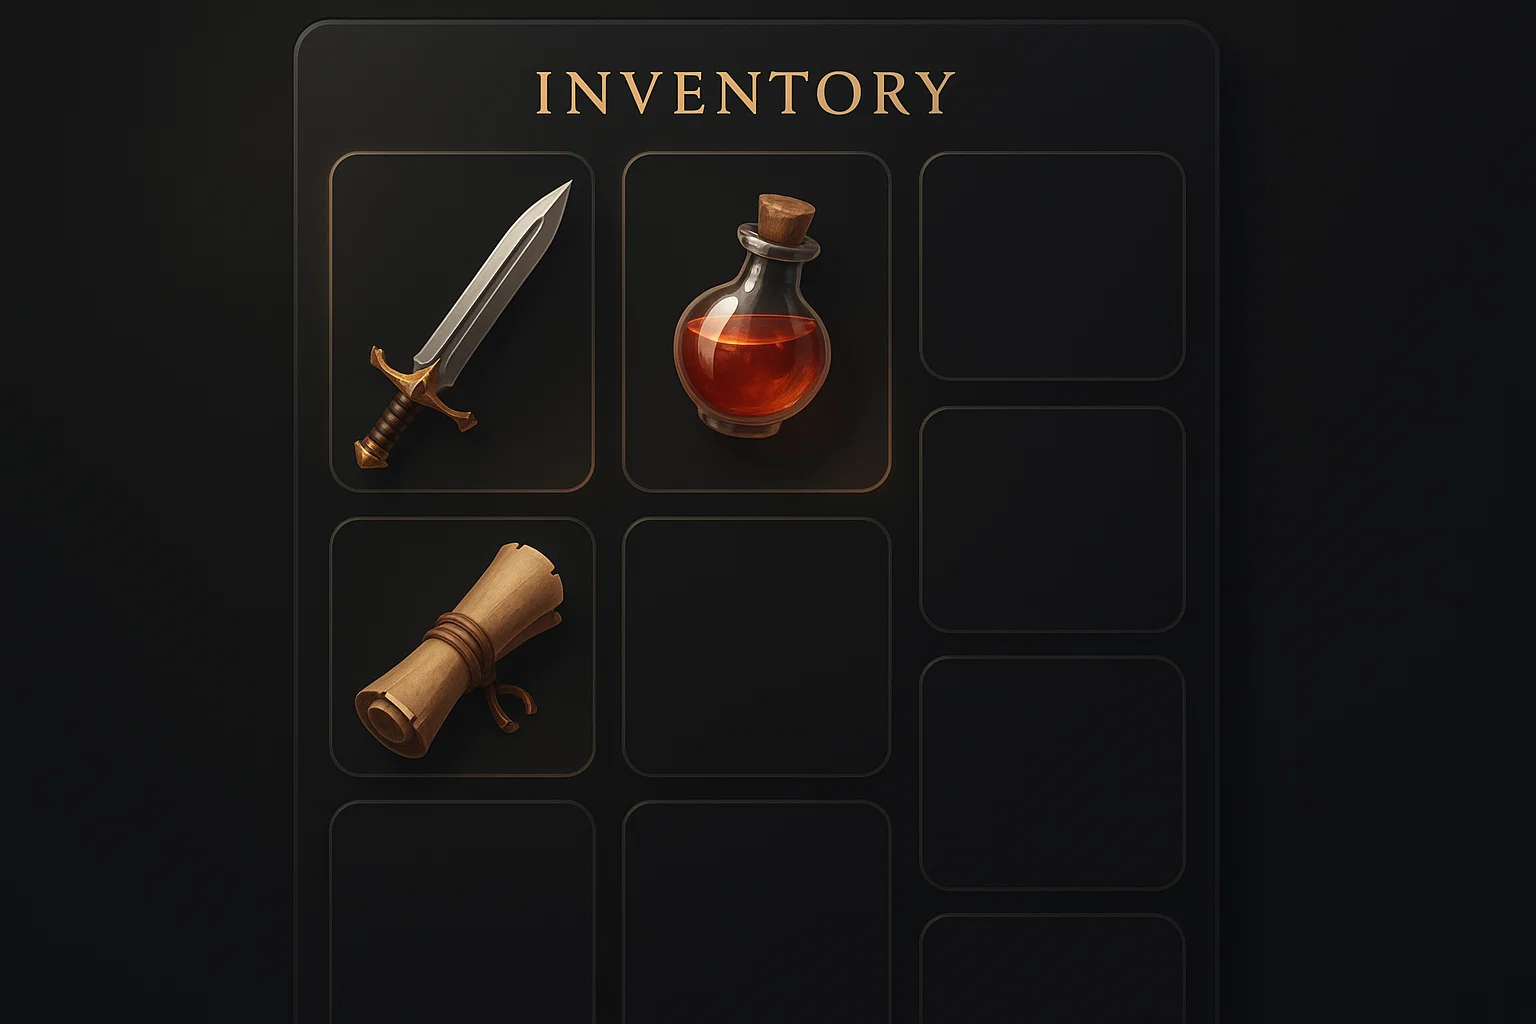Select the partially visible bottom slot of the right column

[1052, 969]
